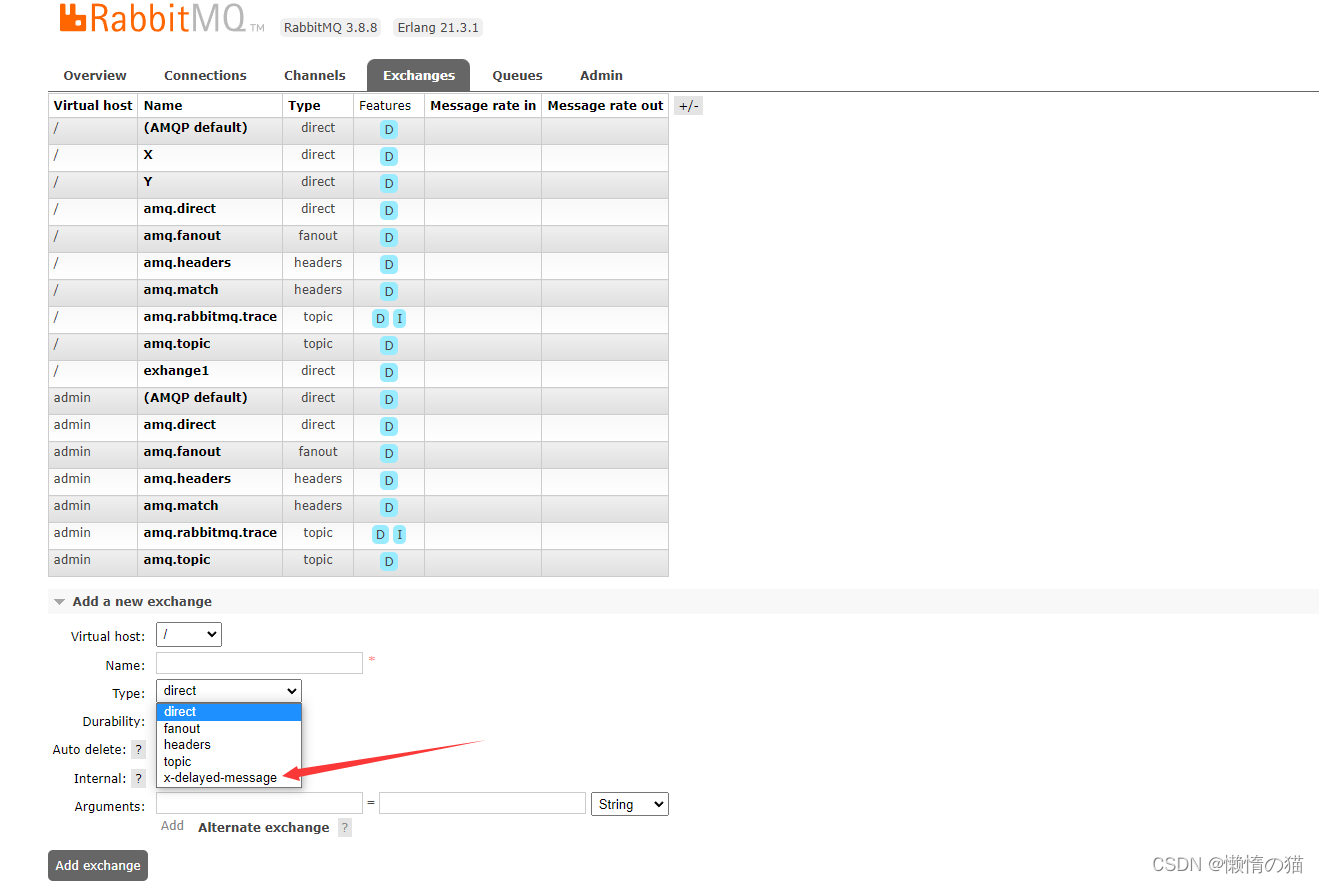This screenshot has width=1319, height=883.
Task: Click the Type column header
Action: coord(304,105)
